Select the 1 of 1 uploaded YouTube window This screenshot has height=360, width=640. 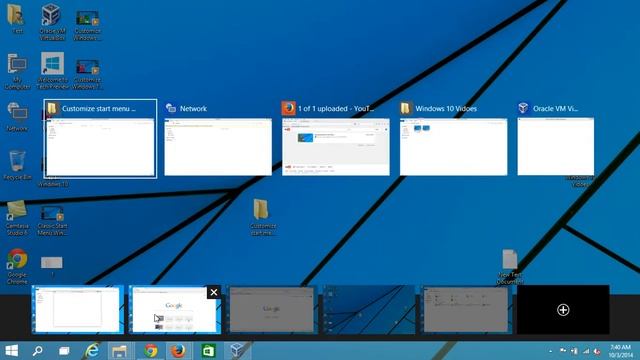pyautogui.click(x=336, y=139)
